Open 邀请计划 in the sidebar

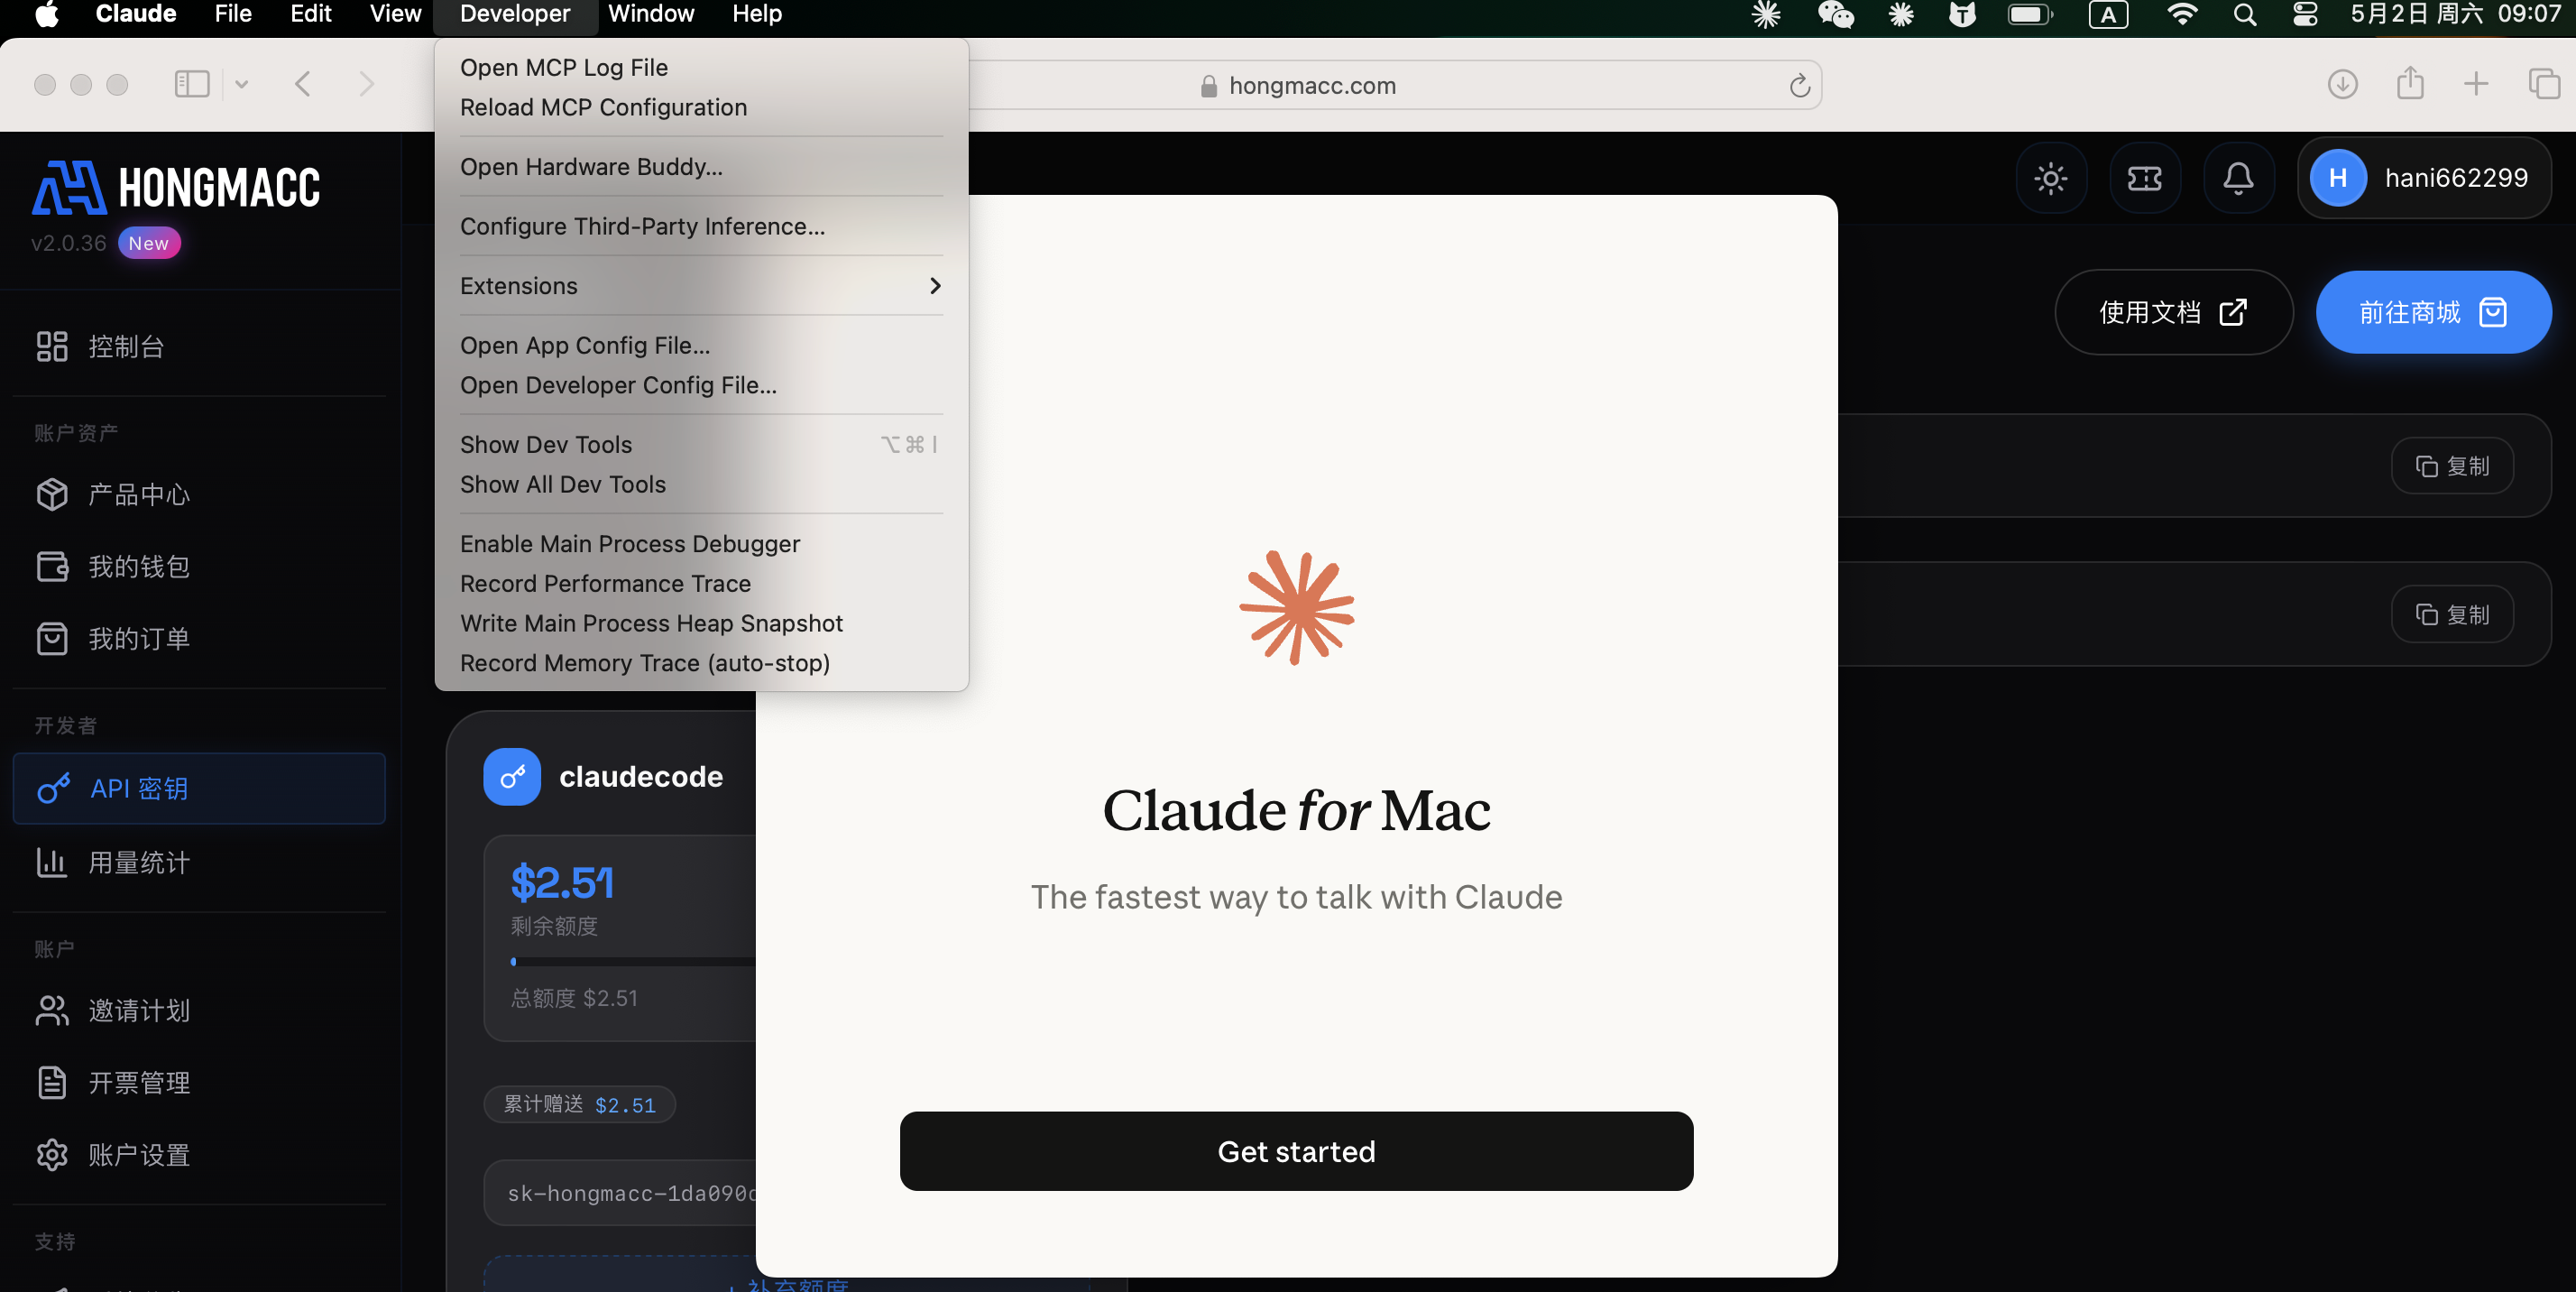(200, 1011)
